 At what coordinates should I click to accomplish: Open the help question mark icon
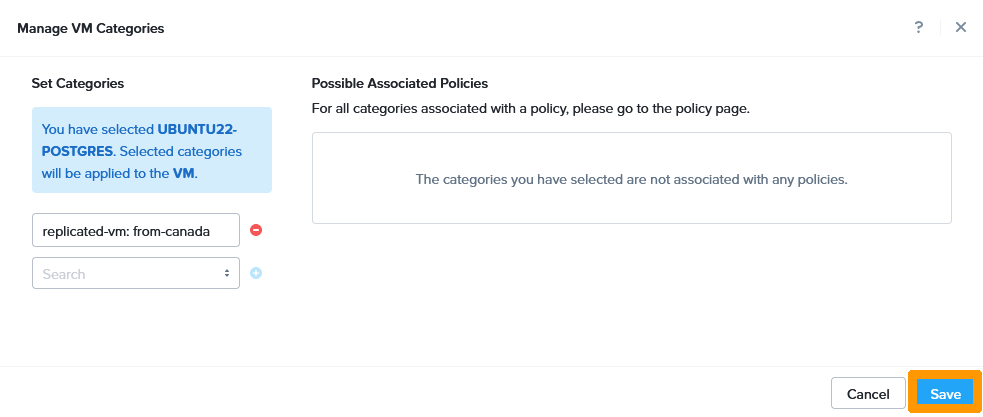(x=919, y=27)
